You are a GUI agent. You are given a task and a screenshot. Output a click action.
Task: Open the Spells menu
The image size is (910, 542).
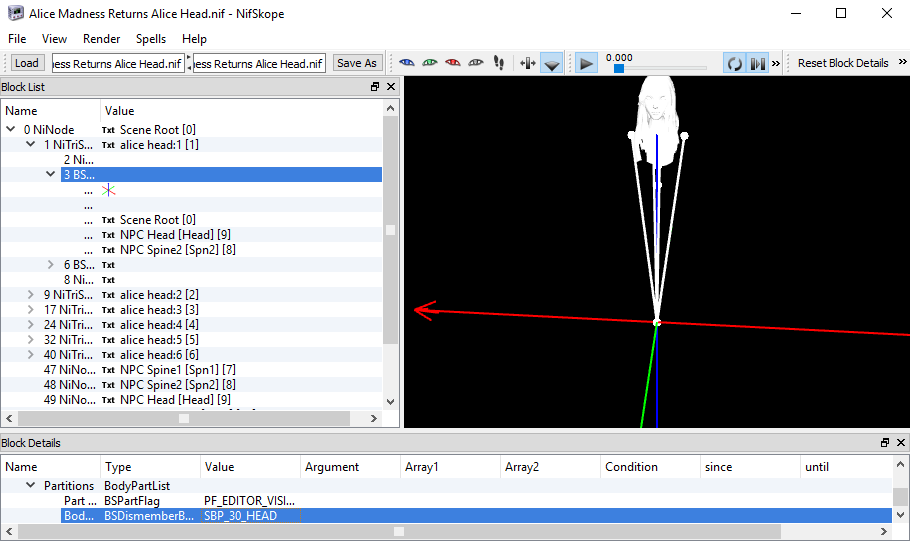click(x=151, y=39)
